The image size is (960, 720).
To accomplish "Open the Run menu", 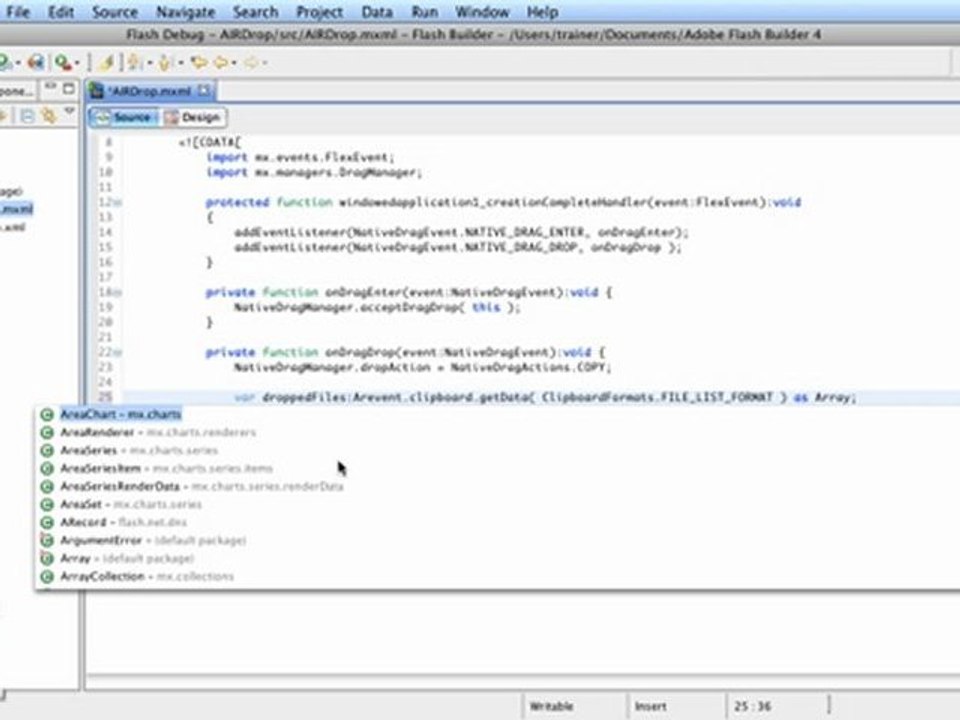I will 425,12.
